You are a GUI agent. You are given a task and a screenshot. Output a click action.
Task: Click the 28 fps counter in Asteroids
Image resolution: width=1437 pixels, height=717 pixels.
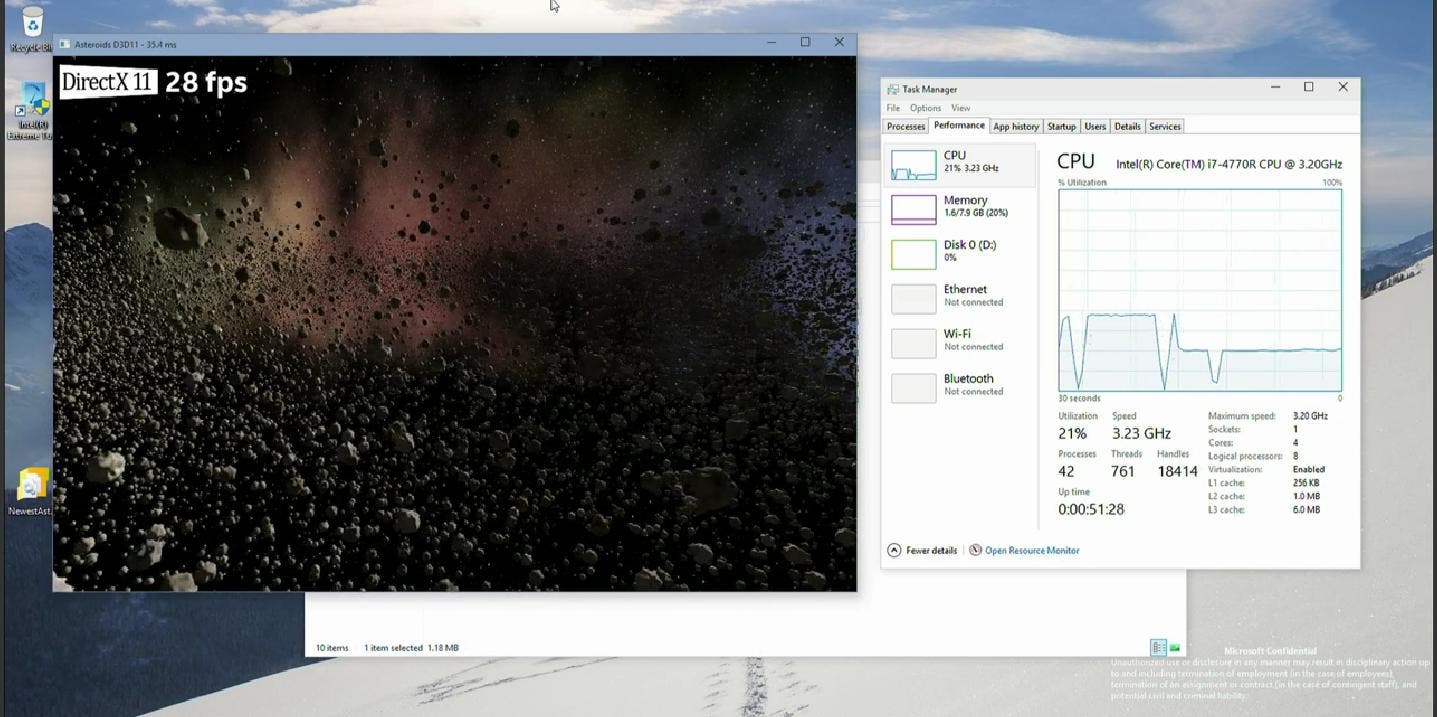click(205, 82)
